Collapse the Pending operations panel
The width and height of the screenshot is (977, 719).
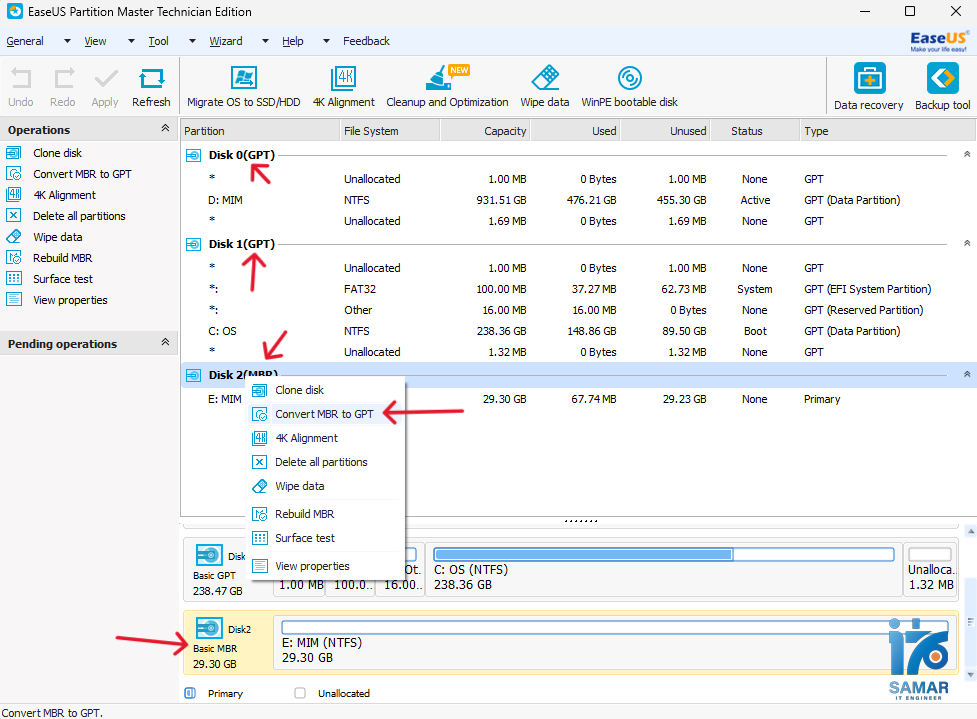pyautogui.click(x=164, y=342)
